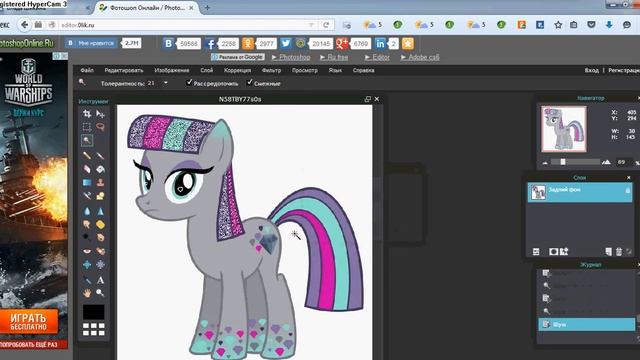Viewport: 640px width, 360px height.
Task: Open the Справка menu
Action: (x=363, y=70)
